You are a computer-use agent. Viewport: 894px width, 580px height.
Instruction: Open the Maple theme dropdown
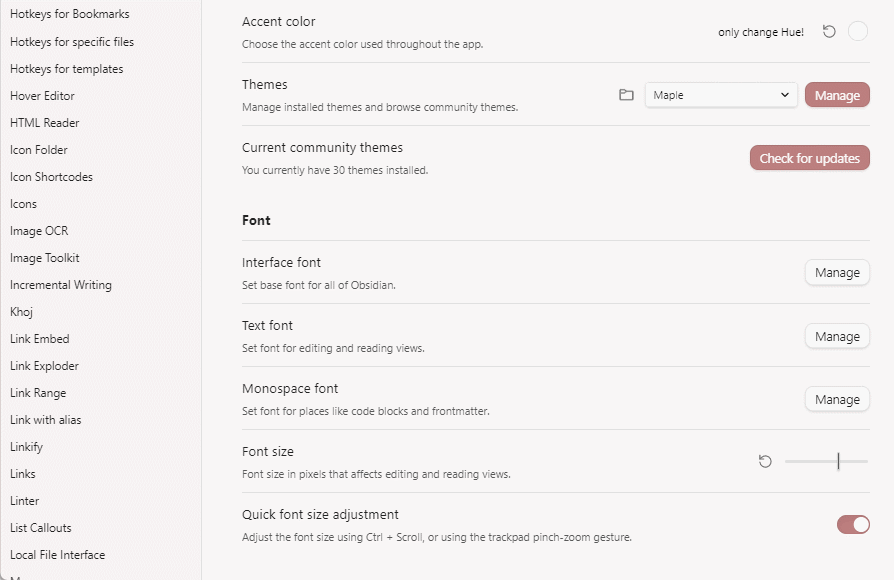pos(720,94)
